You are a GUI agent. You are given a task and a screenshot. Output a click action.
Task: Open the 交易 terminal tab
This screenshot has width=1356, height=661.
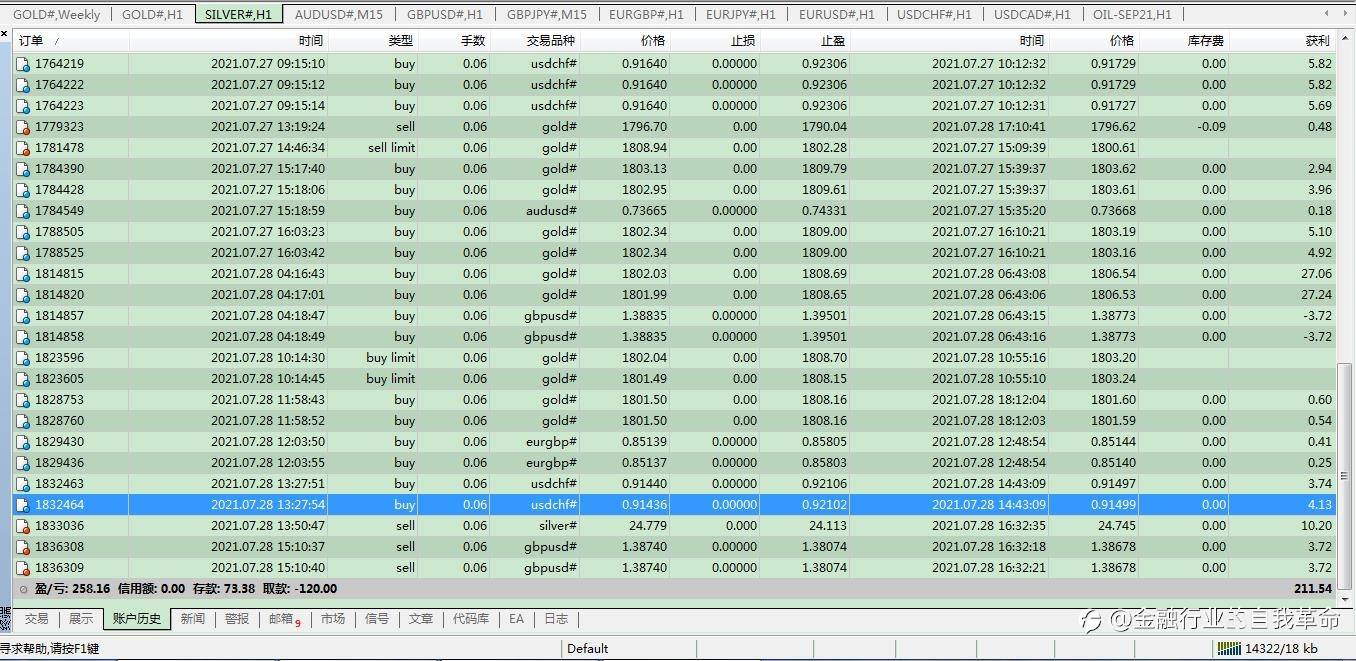coord(36,619)
